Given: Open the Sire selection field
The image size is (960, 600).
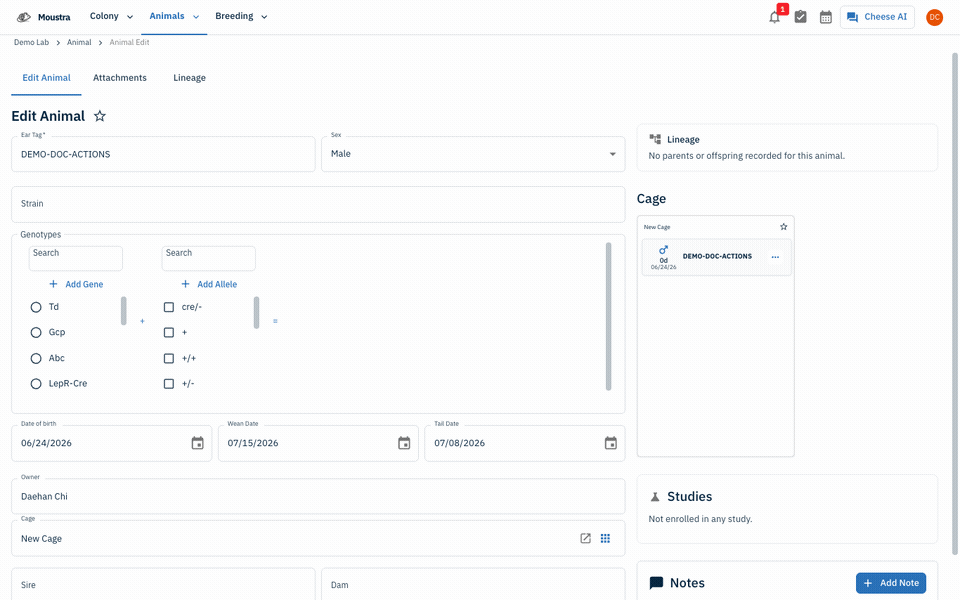Looking at the screenshot, I should pos(163,585).
